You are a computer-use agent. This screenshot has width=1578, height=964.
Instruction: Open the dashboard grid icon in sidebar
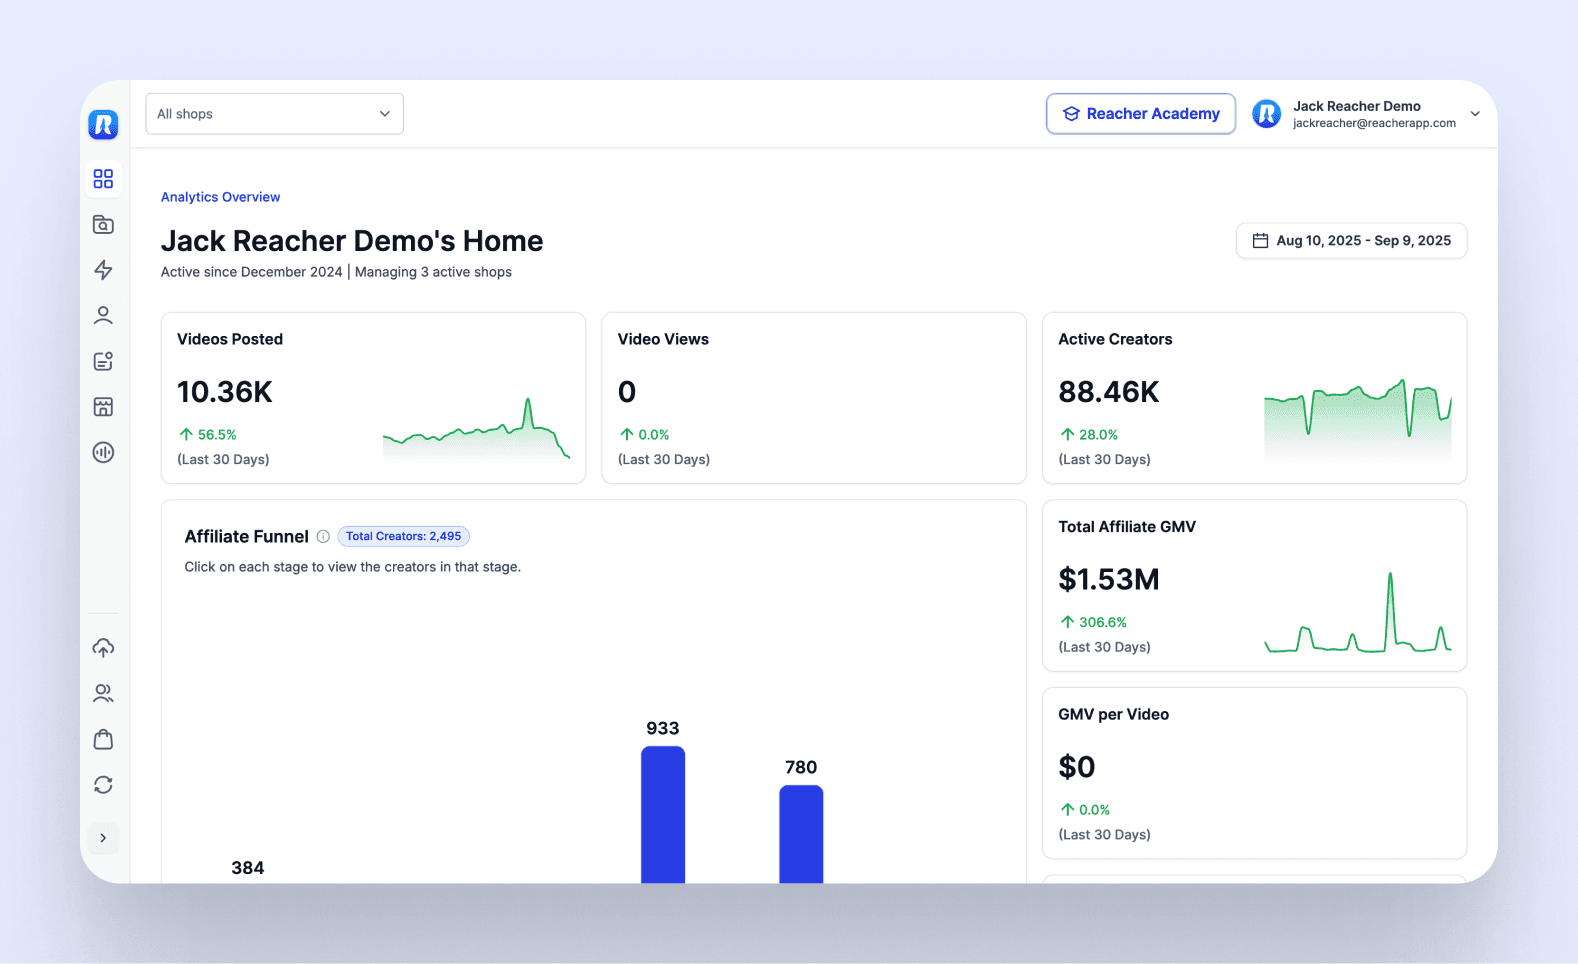pyautogui.click(x=103, y=179)
